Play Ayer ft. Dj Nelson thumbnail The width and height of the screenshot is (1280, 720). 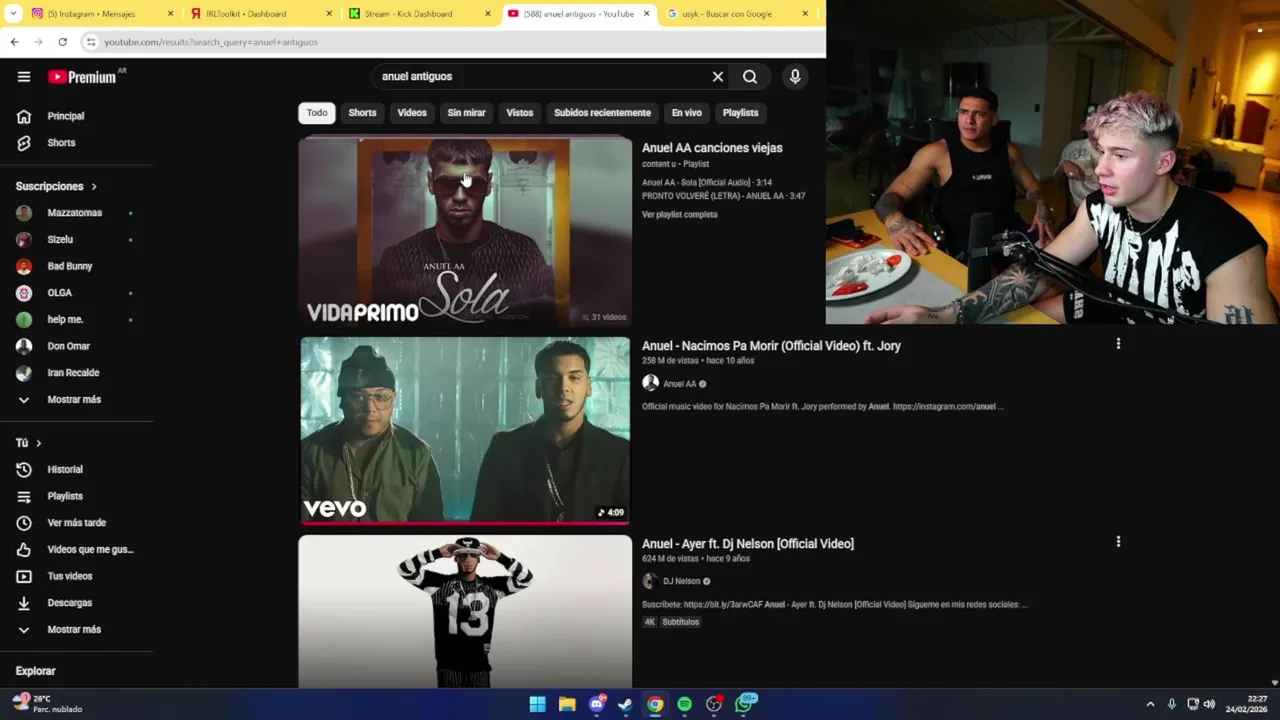coord(465,611)
